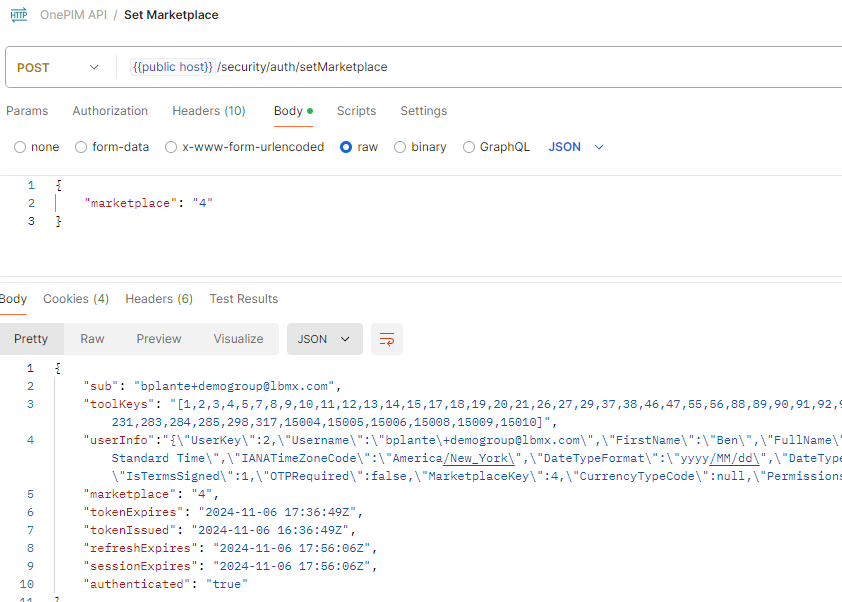
Task: Click the yyyy/MM/dd underlined text
Action: pyautogui.click(x=734, y=458)
